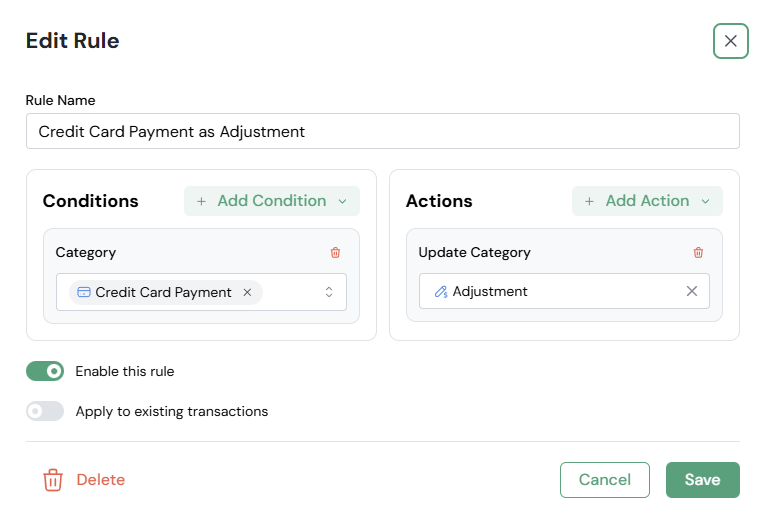Close the Edit Rule dialog

pos(730,41)
